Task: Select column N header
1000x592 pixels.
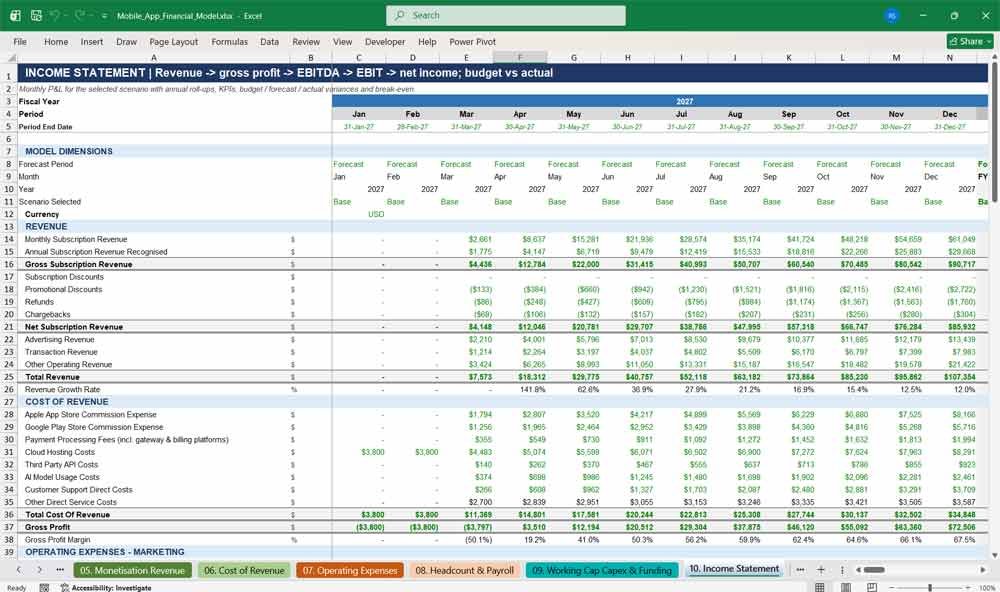Action: (950, 57)
